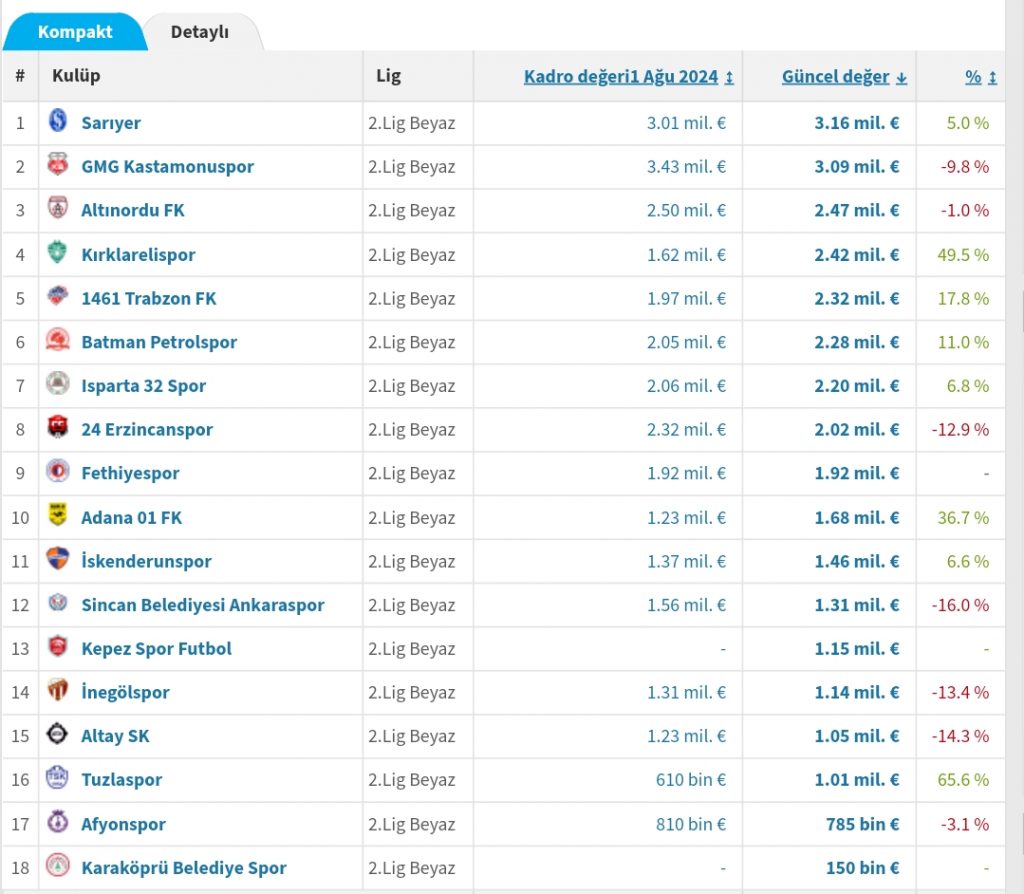1024x894 pixels.
Task: Click the Kepez Spor Futbol crest icon
Action: pos(58,647)
